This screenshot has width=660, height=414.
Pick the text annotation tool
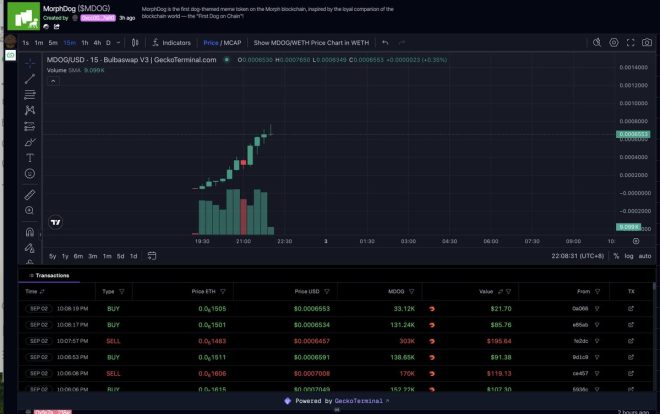29,158
